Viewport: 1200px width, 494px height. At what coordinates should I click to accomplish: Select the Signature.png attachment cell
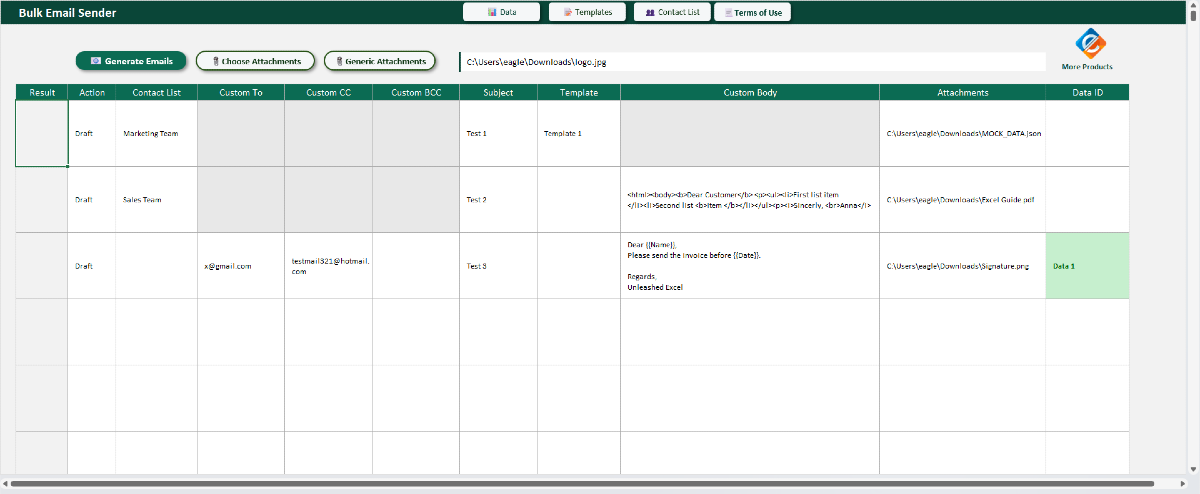point(963,266)
